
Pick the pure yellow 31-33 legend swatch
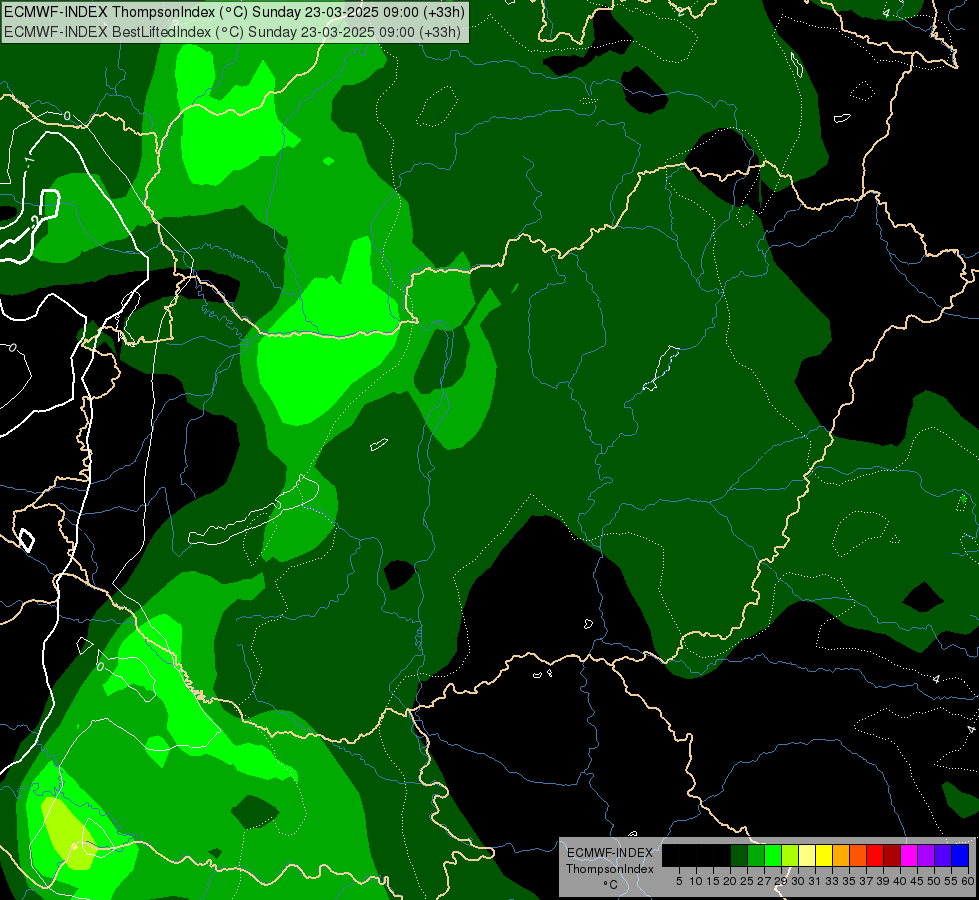[824, 855]
